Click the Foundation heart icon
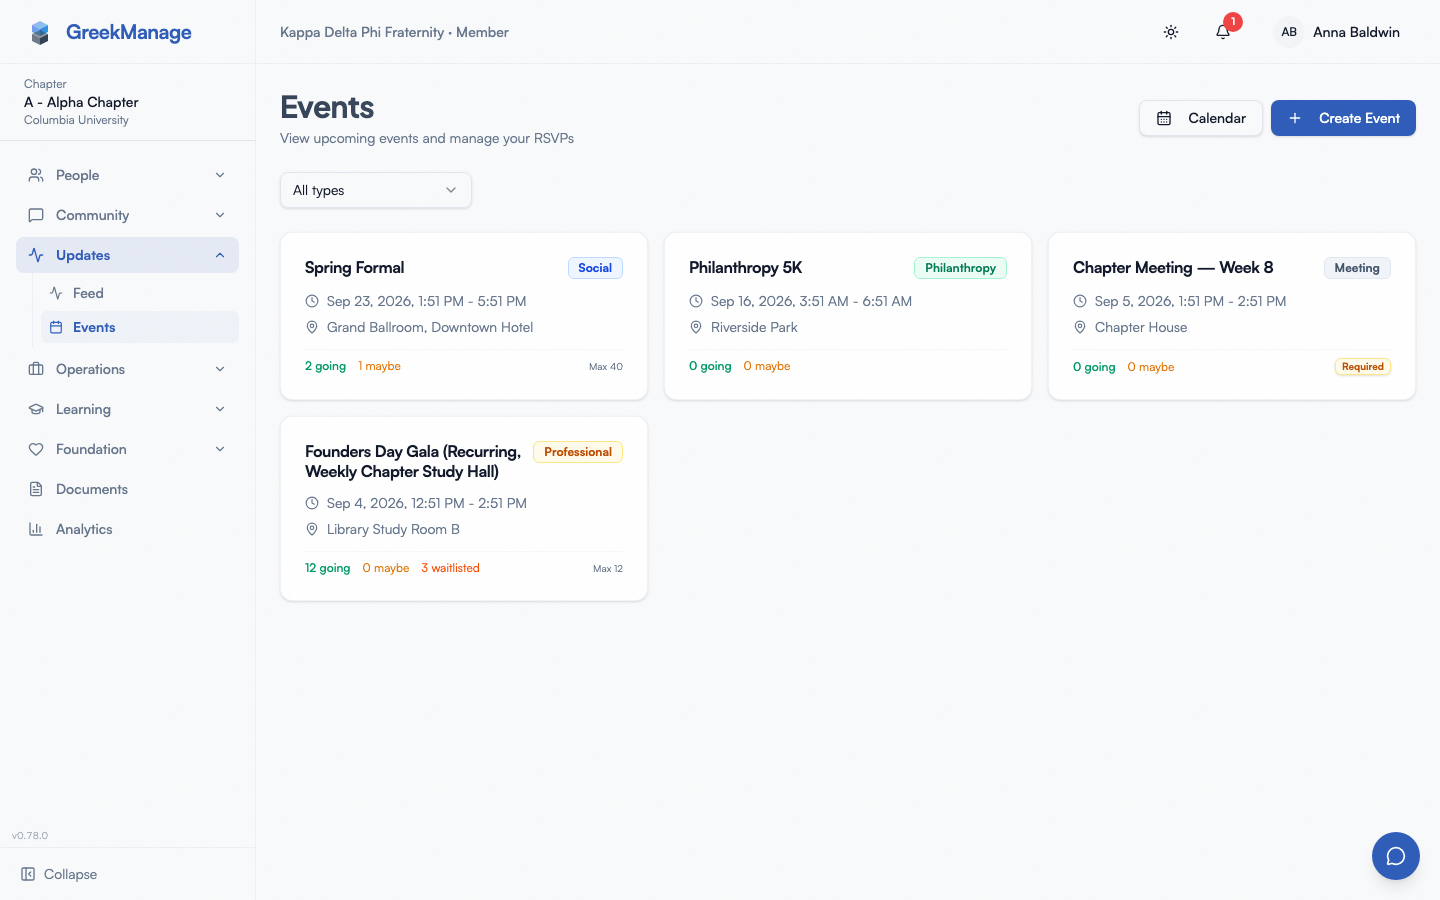This screenshot has width=1440, height=900. coord(36,449)
